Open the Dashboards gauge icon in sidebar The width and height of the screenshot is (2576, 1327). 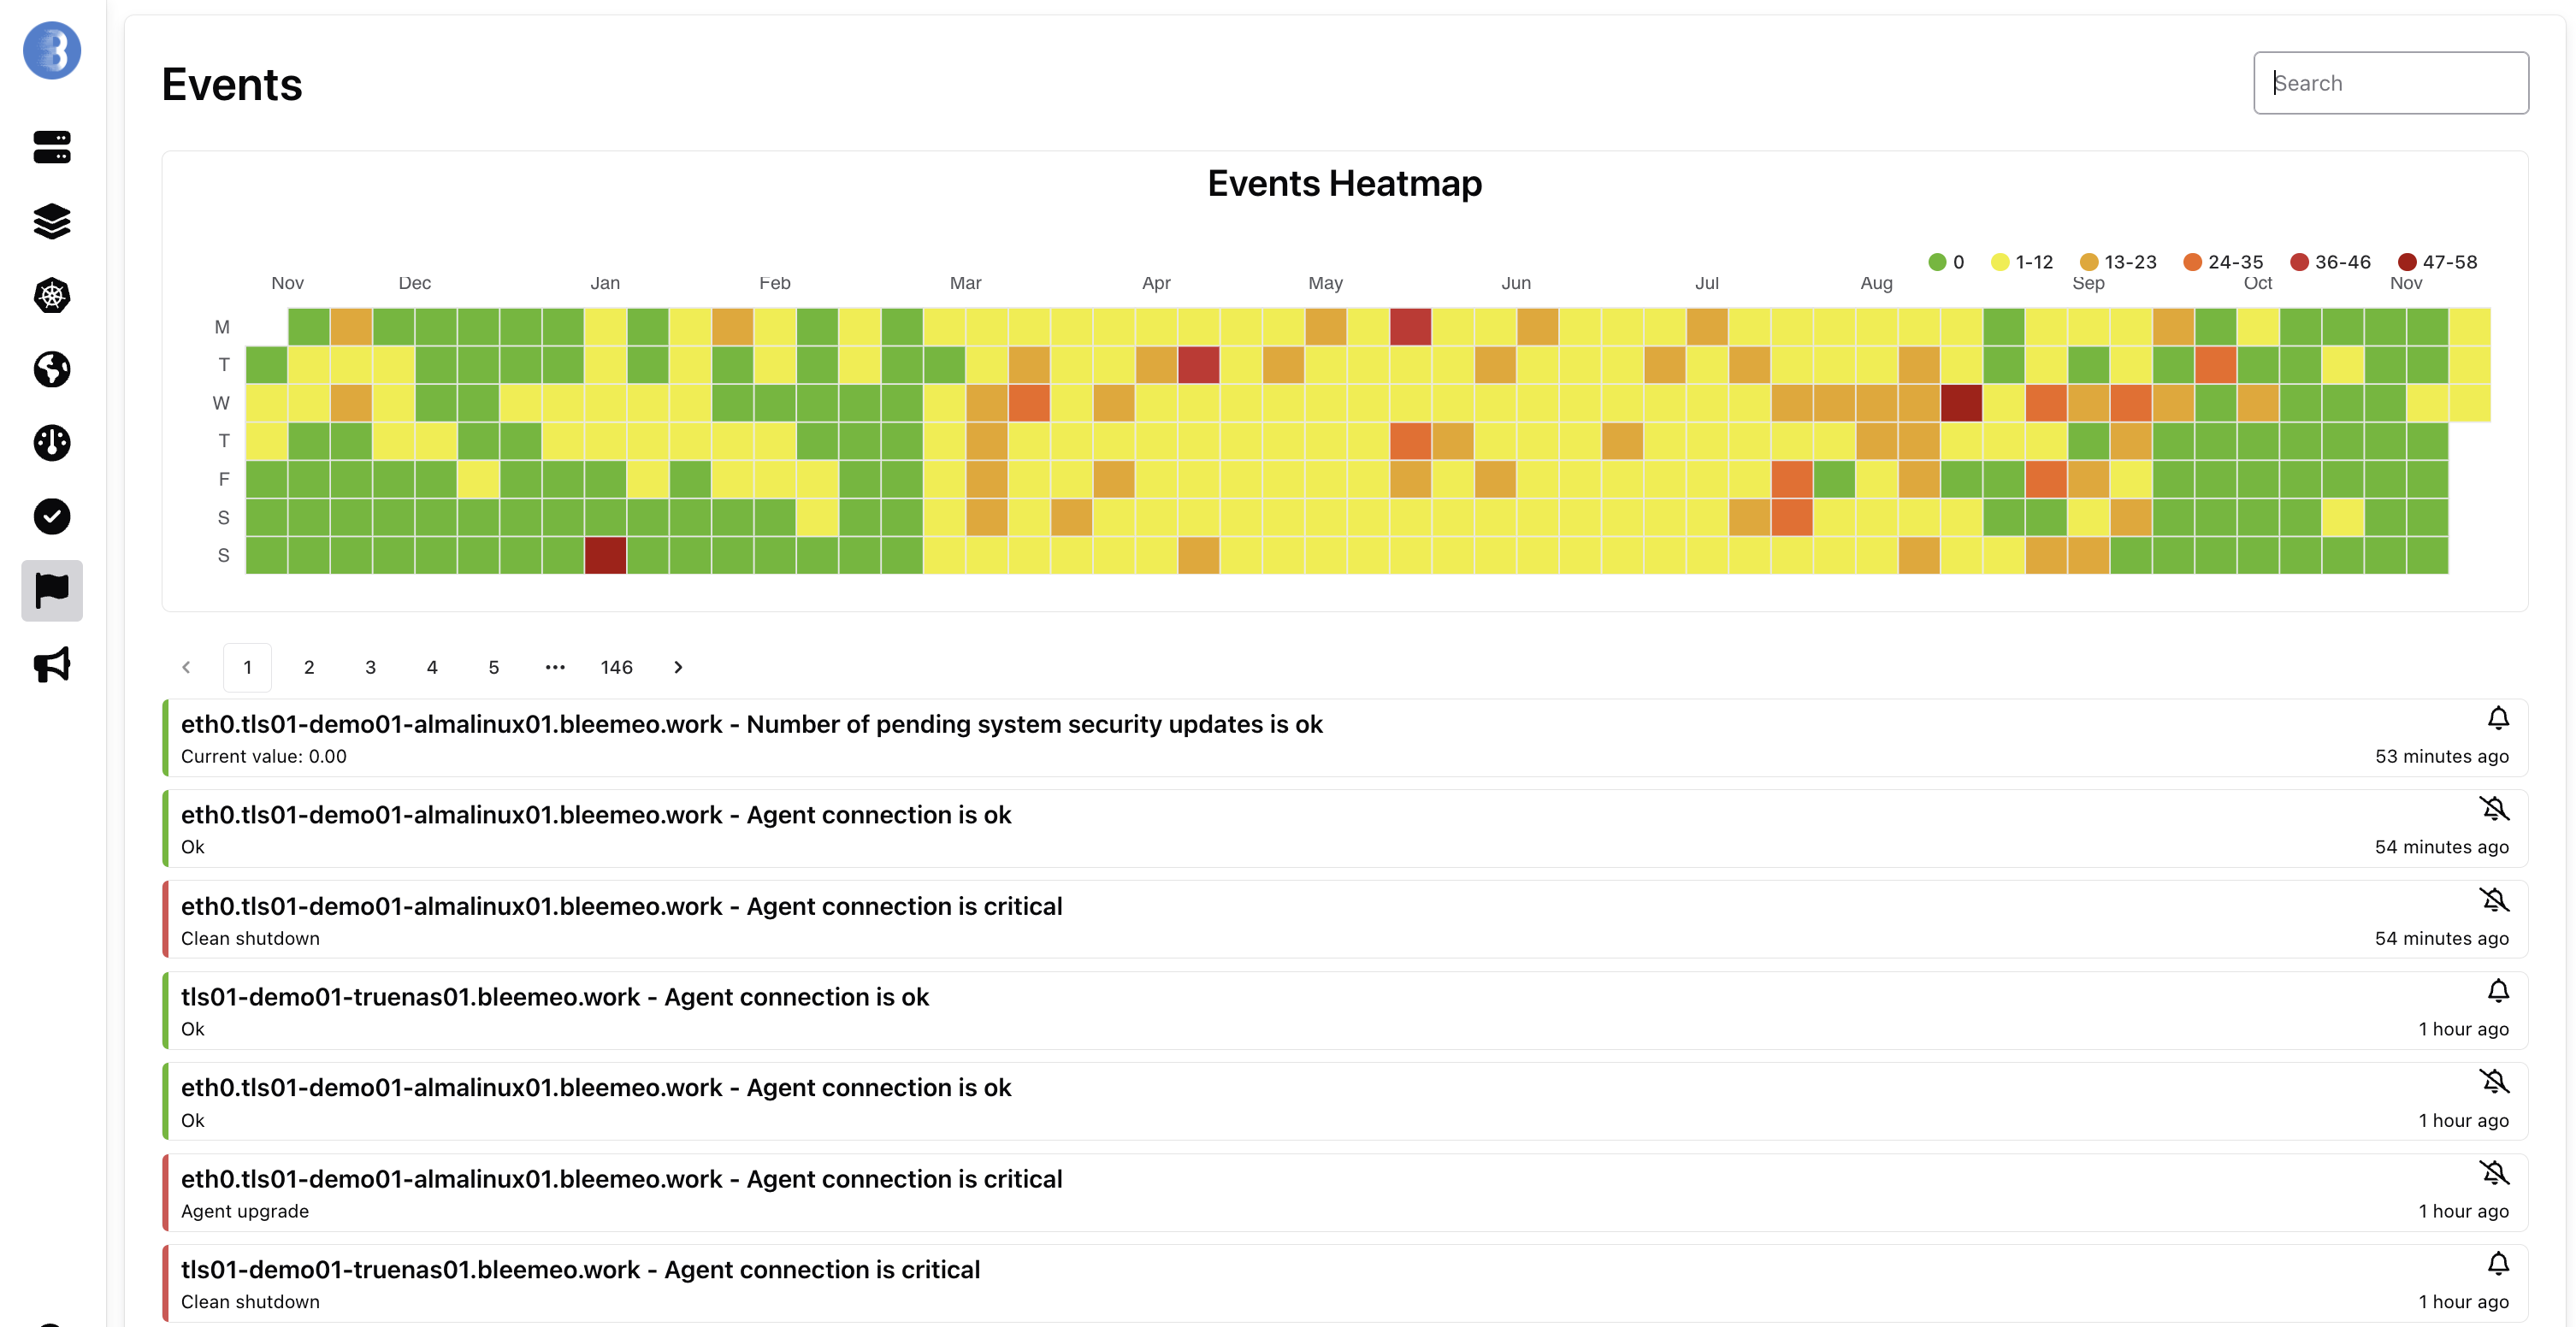(51, 443)
